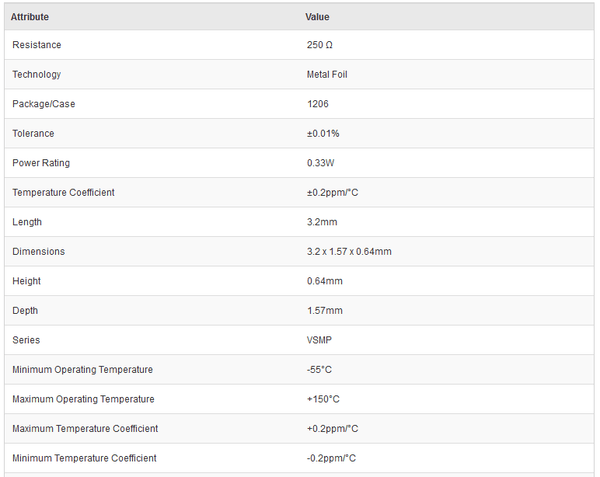Select the Resistance attribute label
600x477 pixels.
click(37, 45)
